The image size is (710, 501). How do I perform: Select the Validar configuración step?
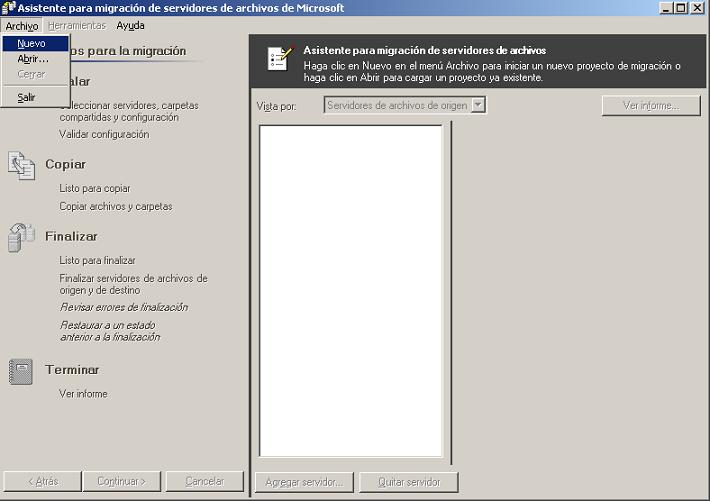pyautogui.click(x=104, y=135)
